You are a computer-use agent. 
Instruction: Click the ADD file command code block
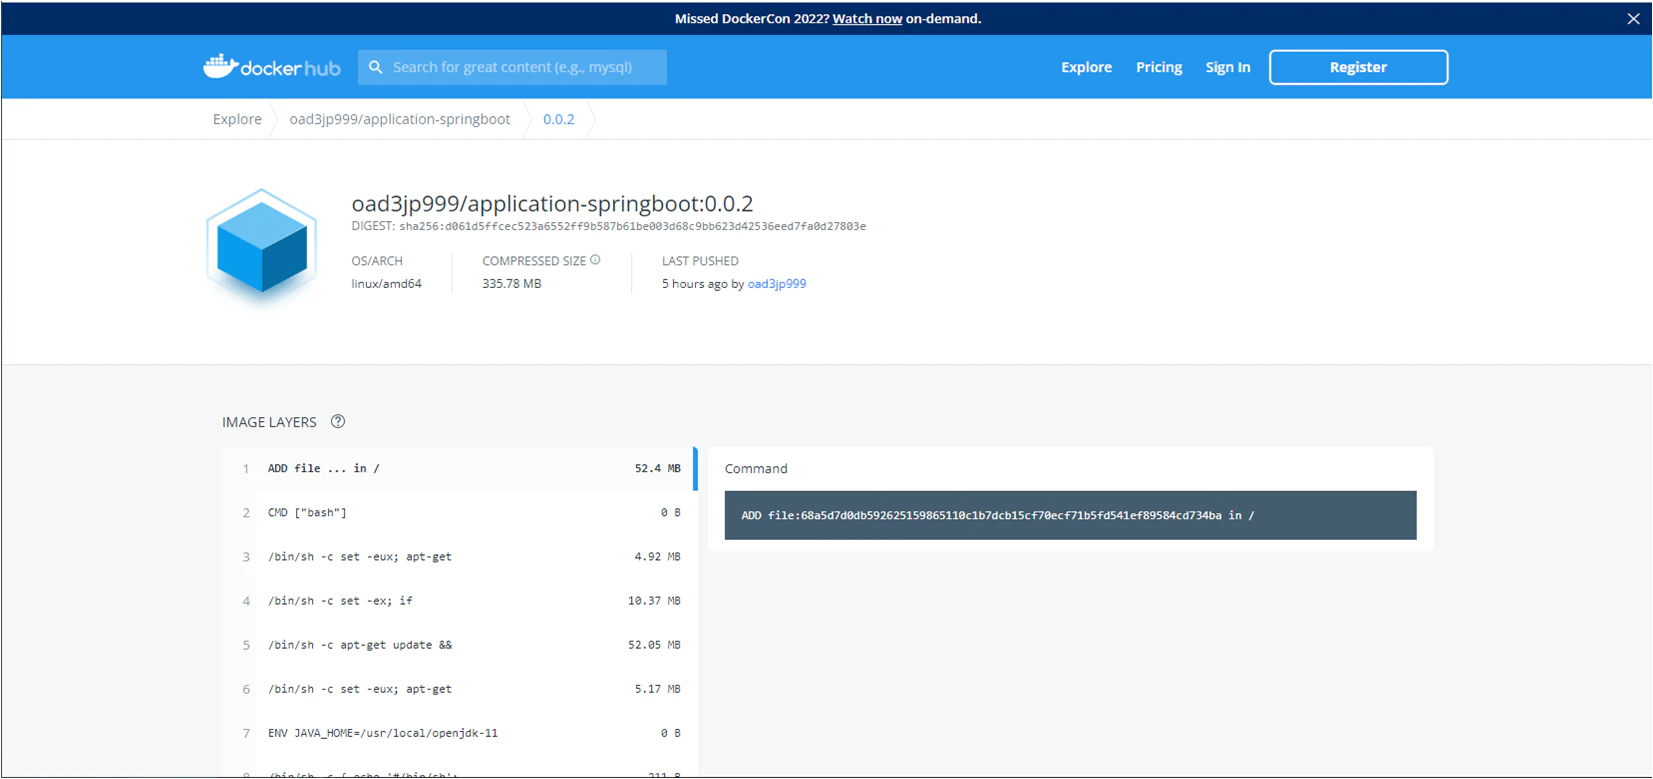(1070, 515)
